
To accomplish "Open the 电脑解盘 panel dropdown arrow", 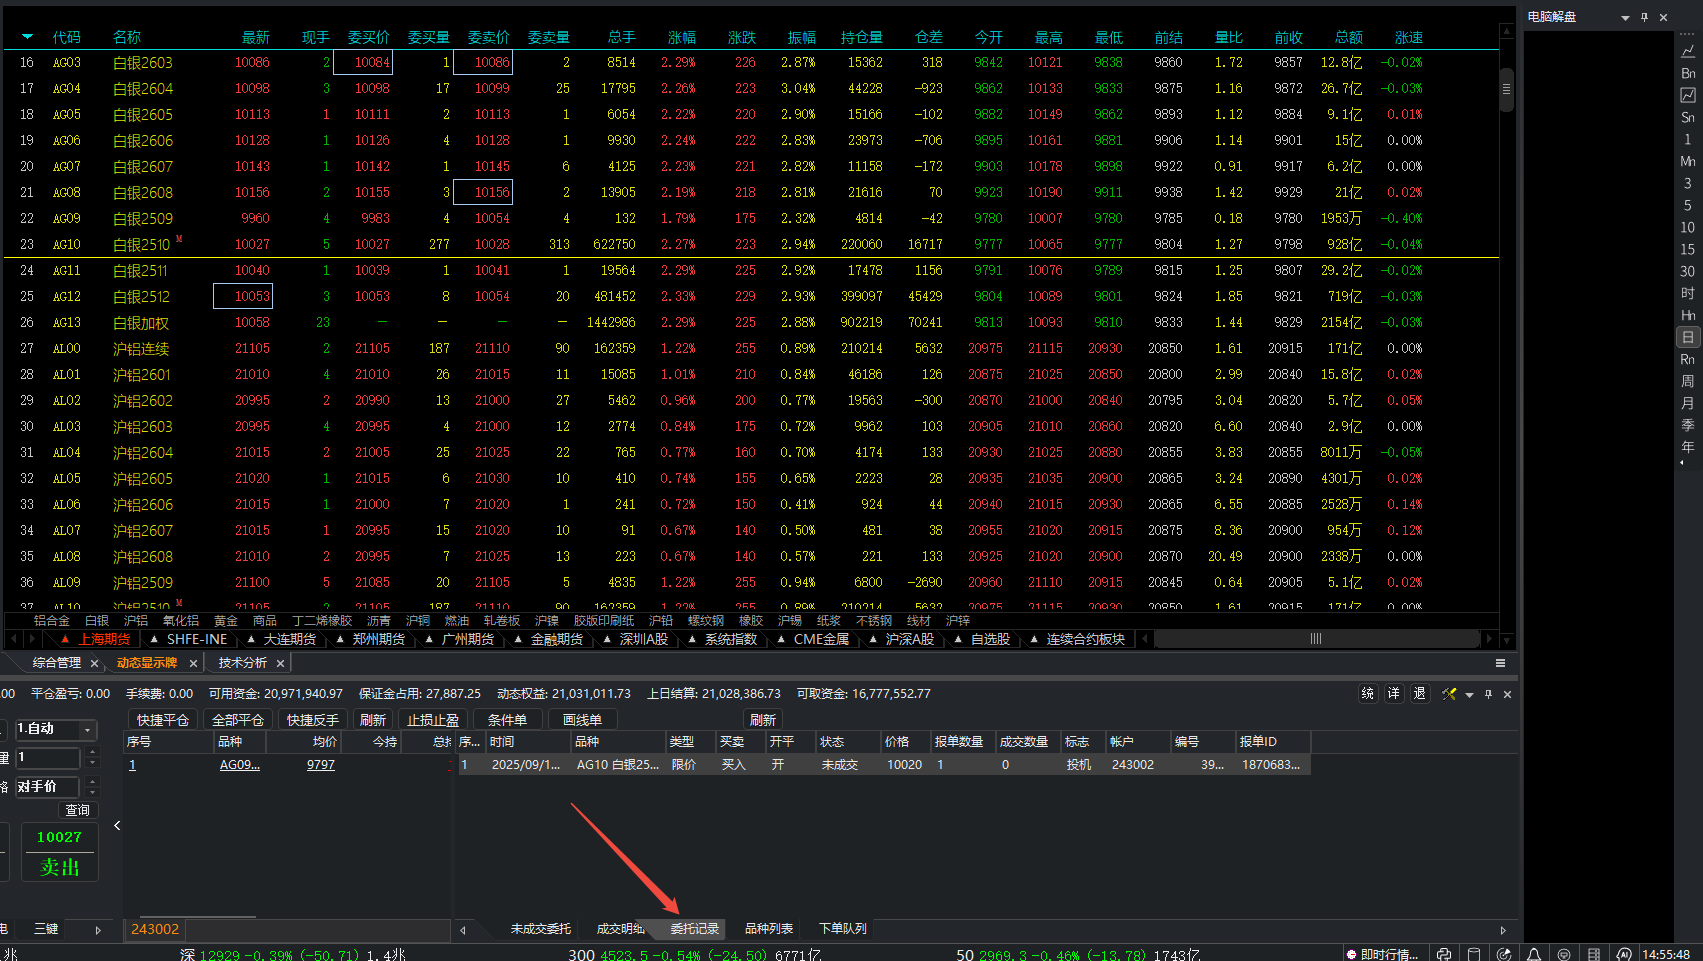I will 1625,17.
